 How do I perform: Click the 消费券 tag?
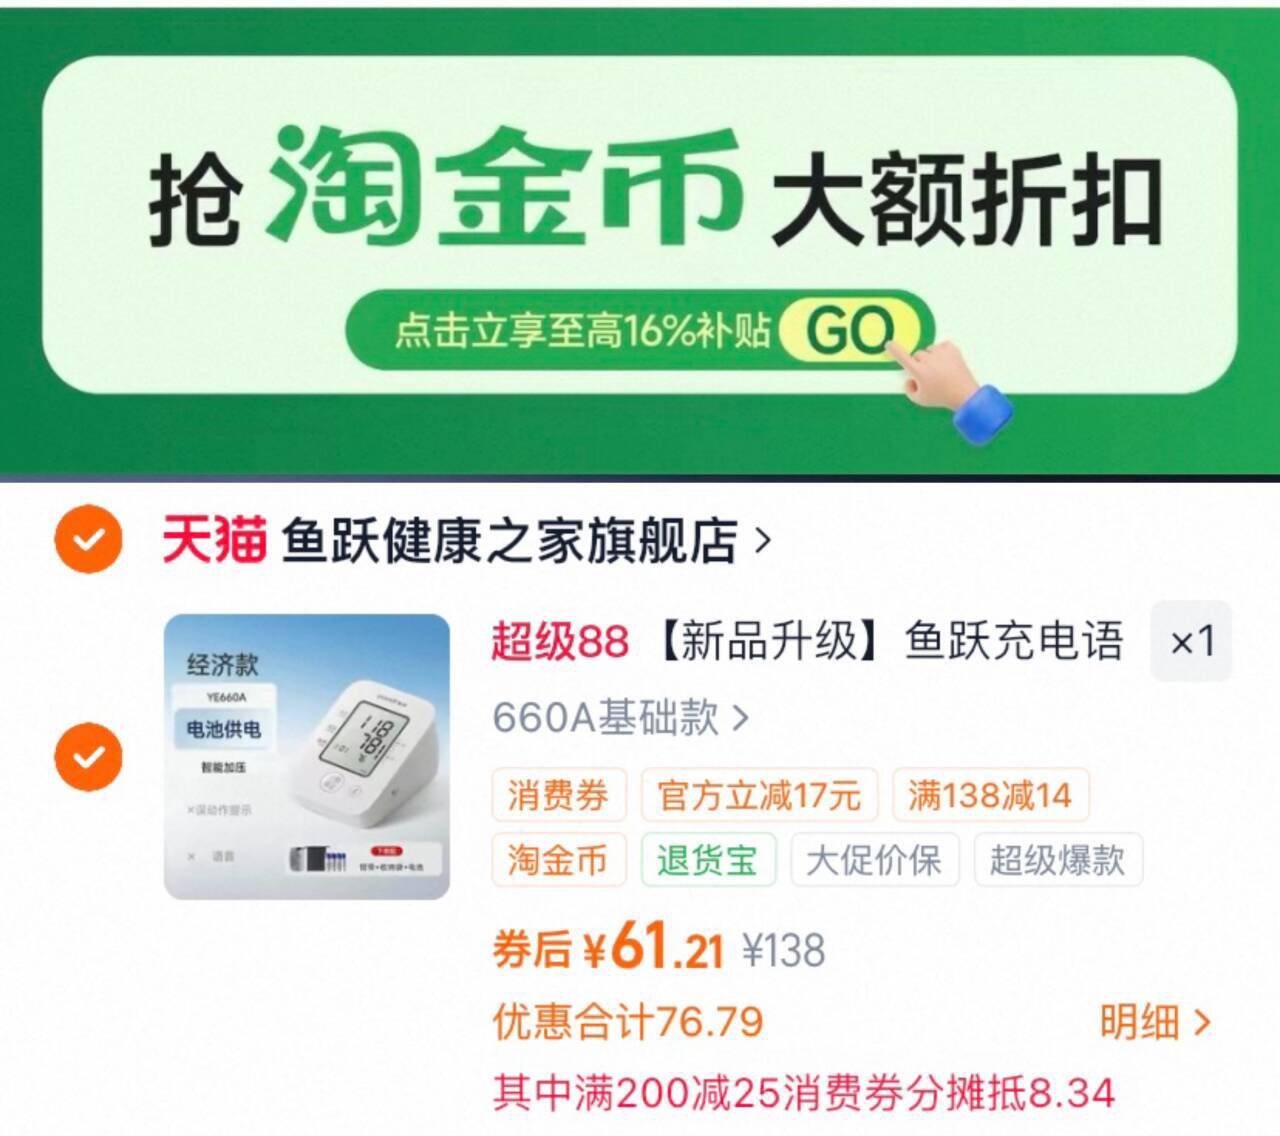(x=558, y=796)
